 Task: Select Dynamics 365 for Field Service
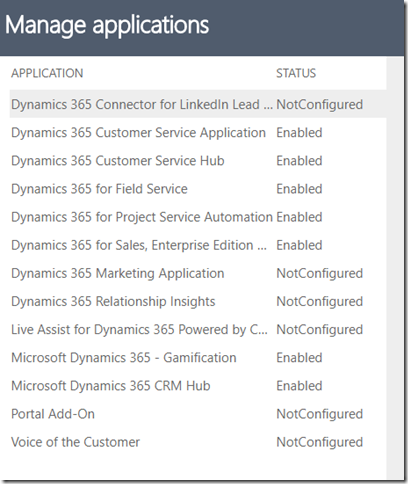(99, 189)
